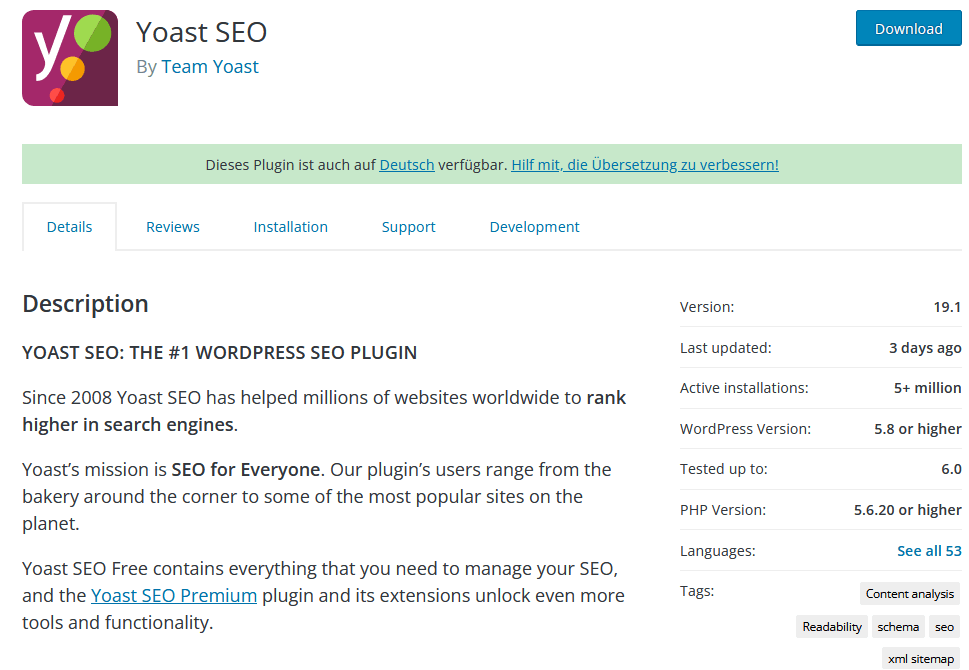This screenshot has width=969, height=670.
Task: Click the 'Content analysis' tag
Action: tap(910, 593)
